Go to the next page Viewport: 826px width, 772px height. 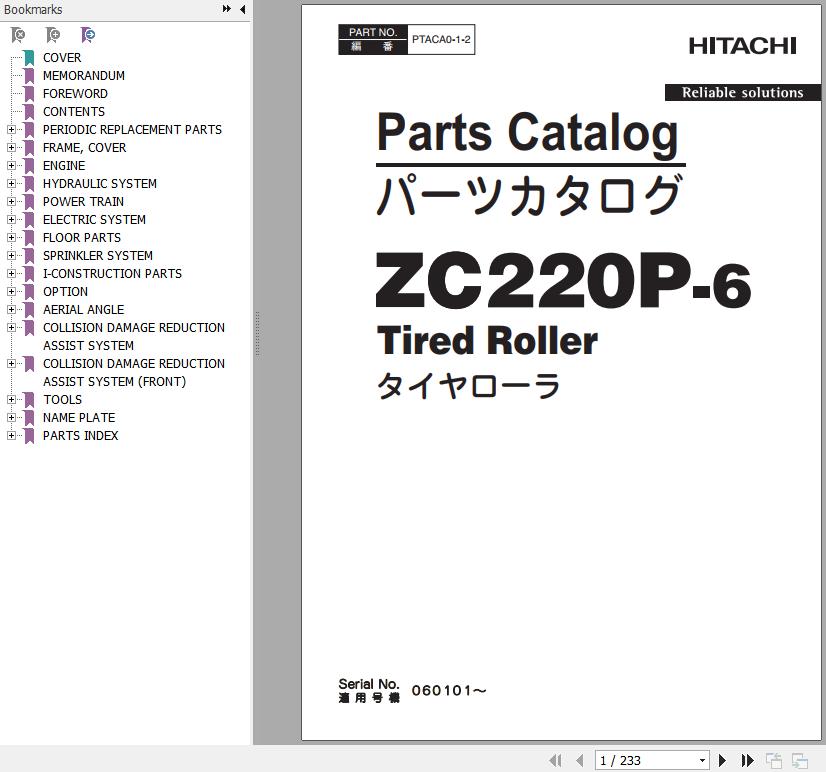pyautogui.click(x=723, y=760)
